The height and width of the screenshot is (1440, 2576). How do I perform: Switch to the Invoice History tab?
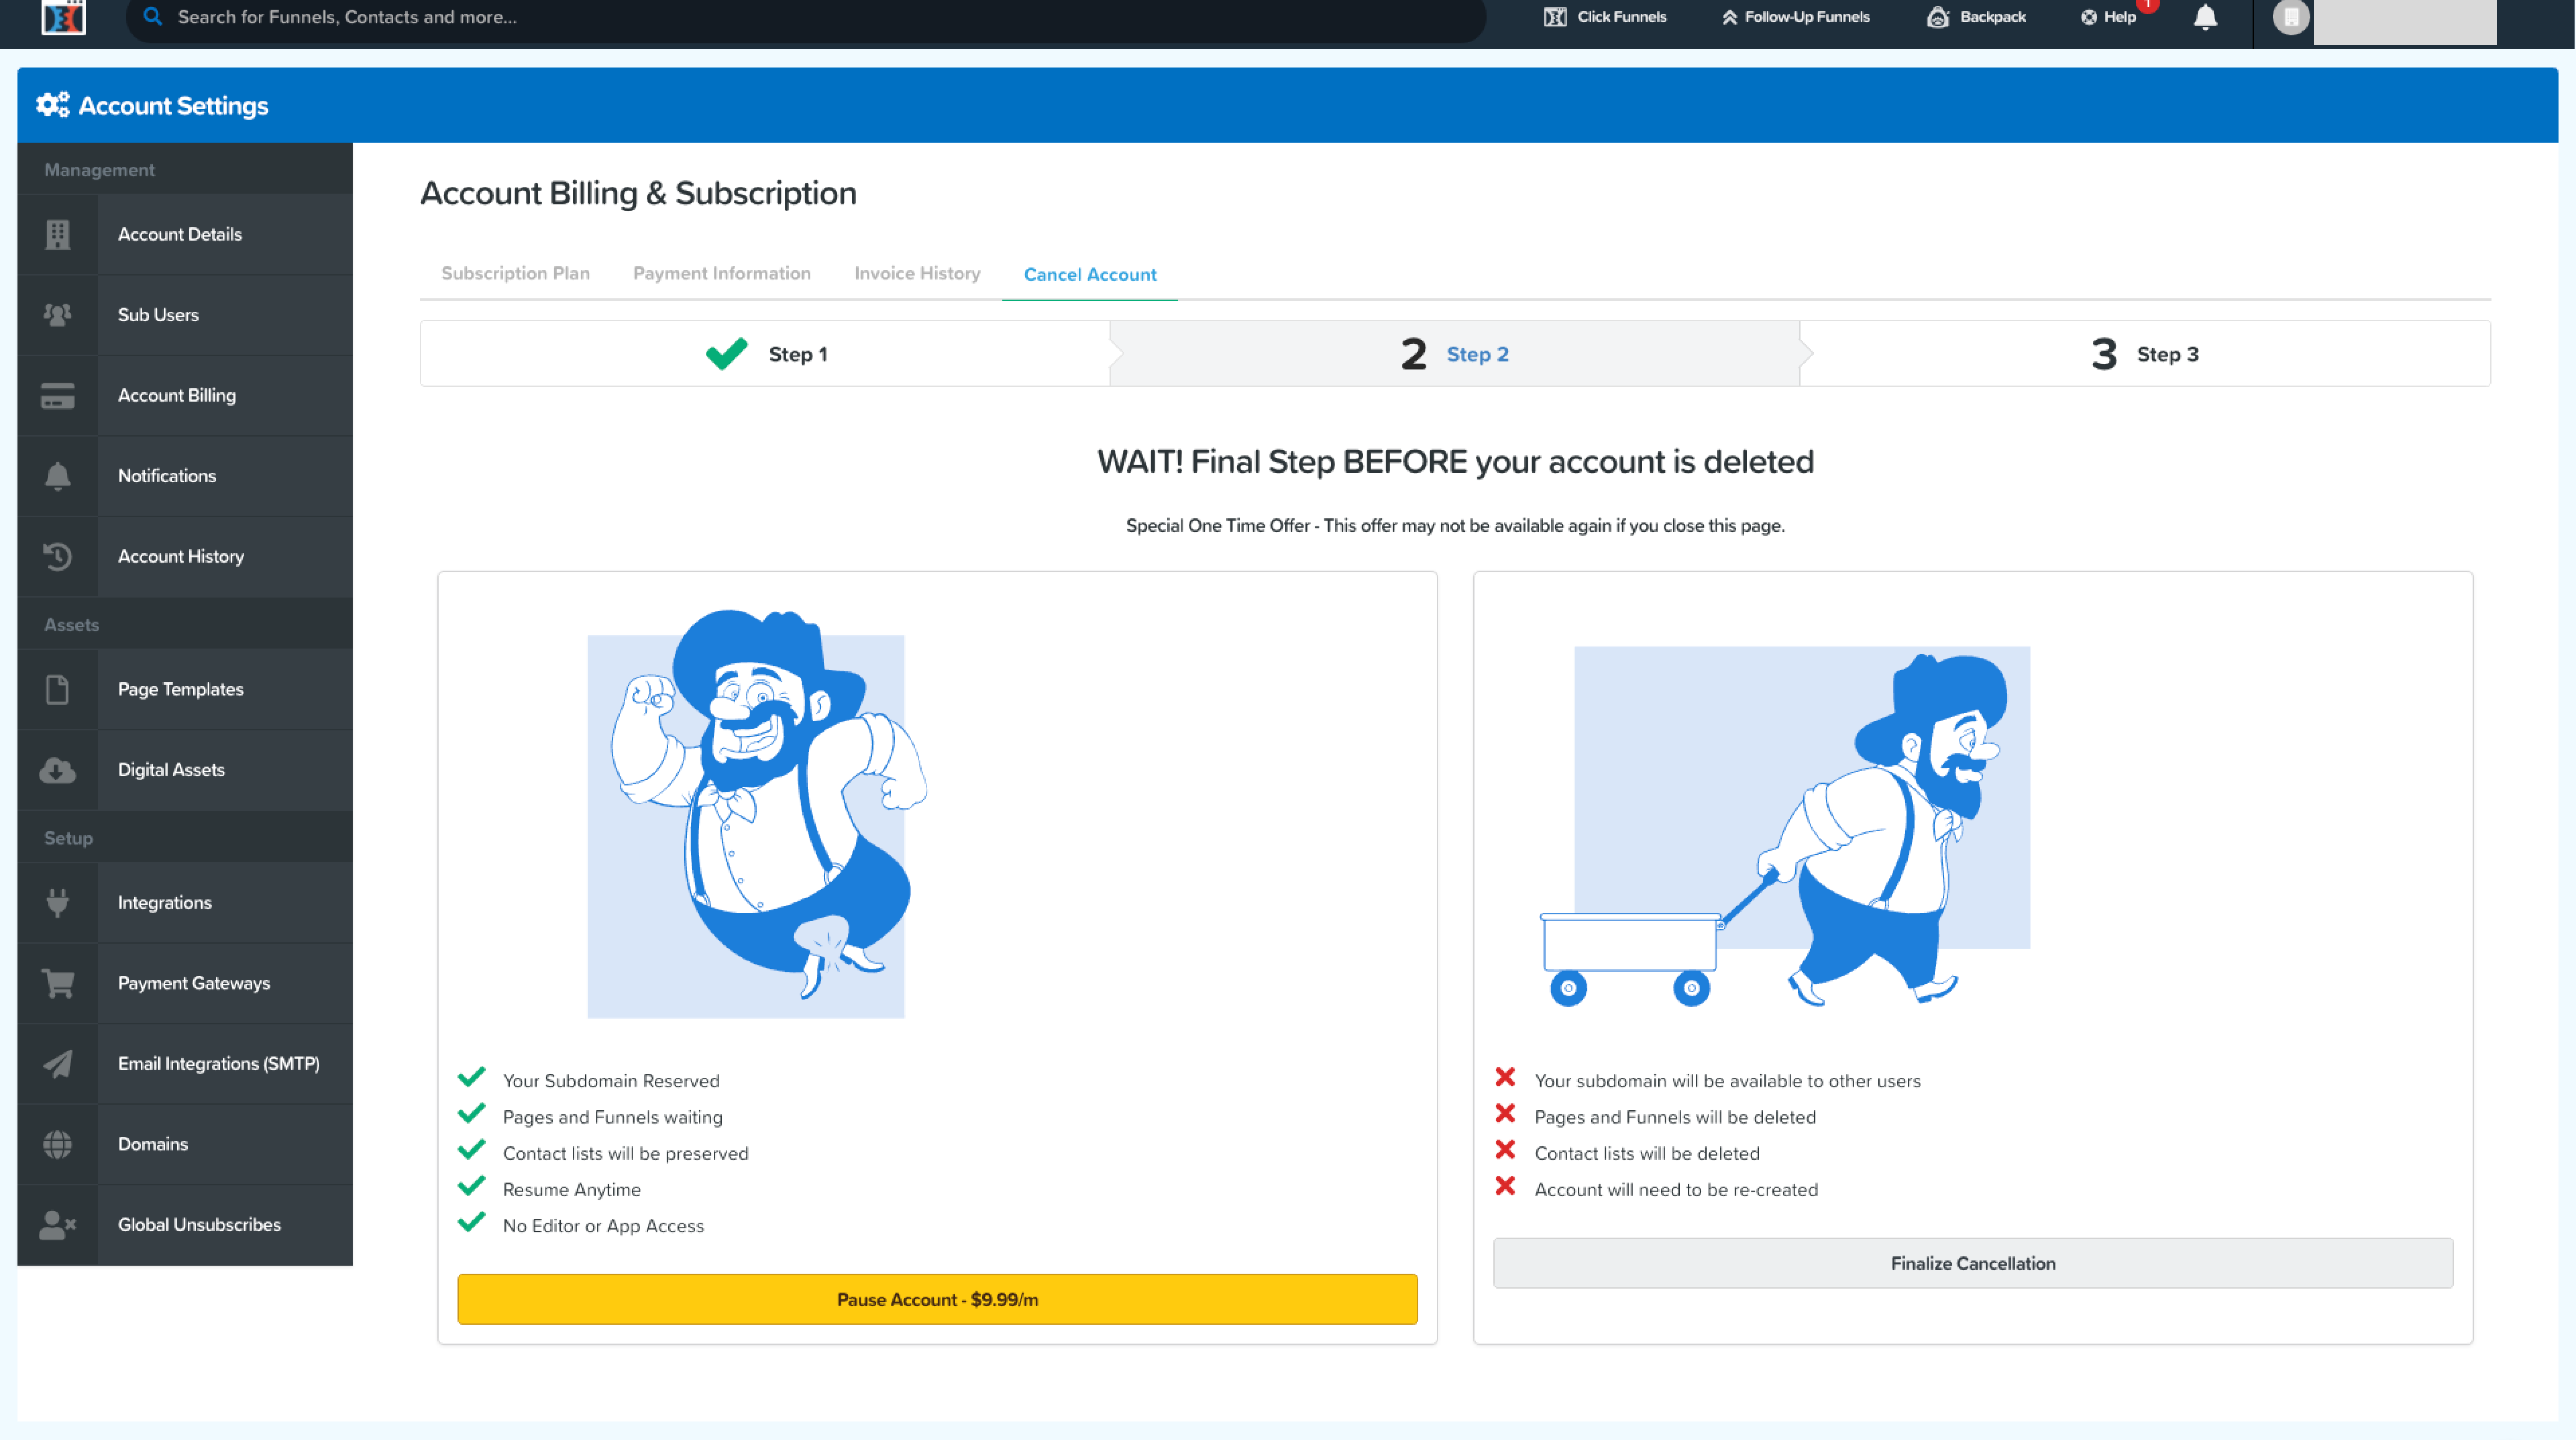coord(916,273)
